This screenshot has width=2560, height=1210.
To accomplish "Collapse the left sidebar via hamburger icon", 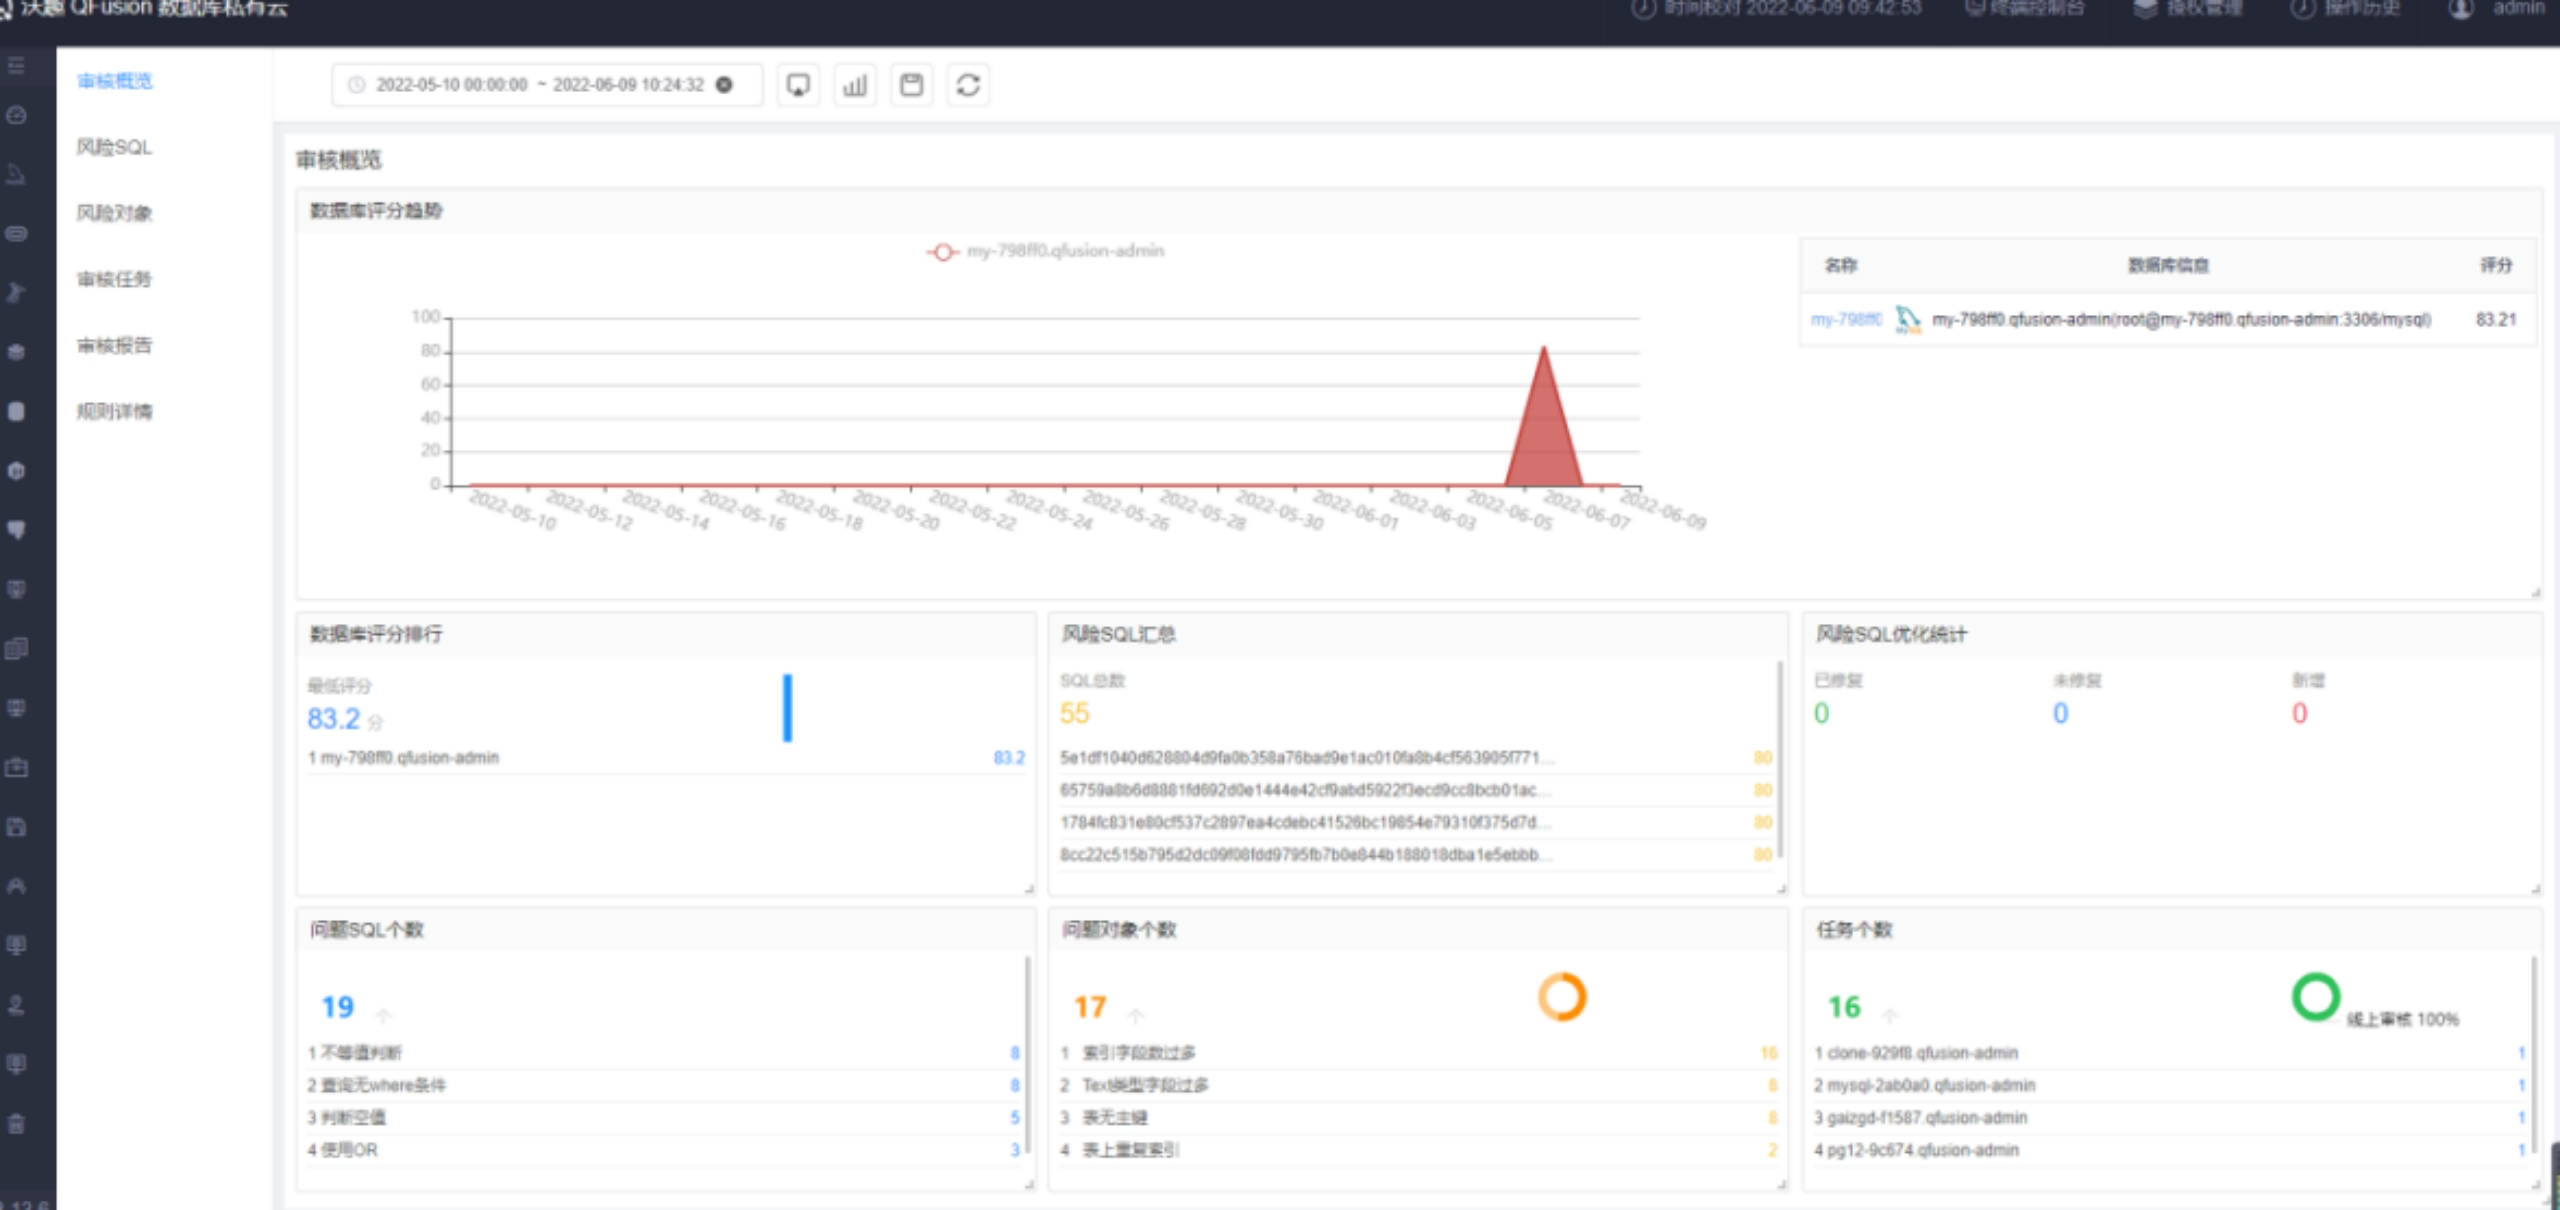I will coord(16,66).
